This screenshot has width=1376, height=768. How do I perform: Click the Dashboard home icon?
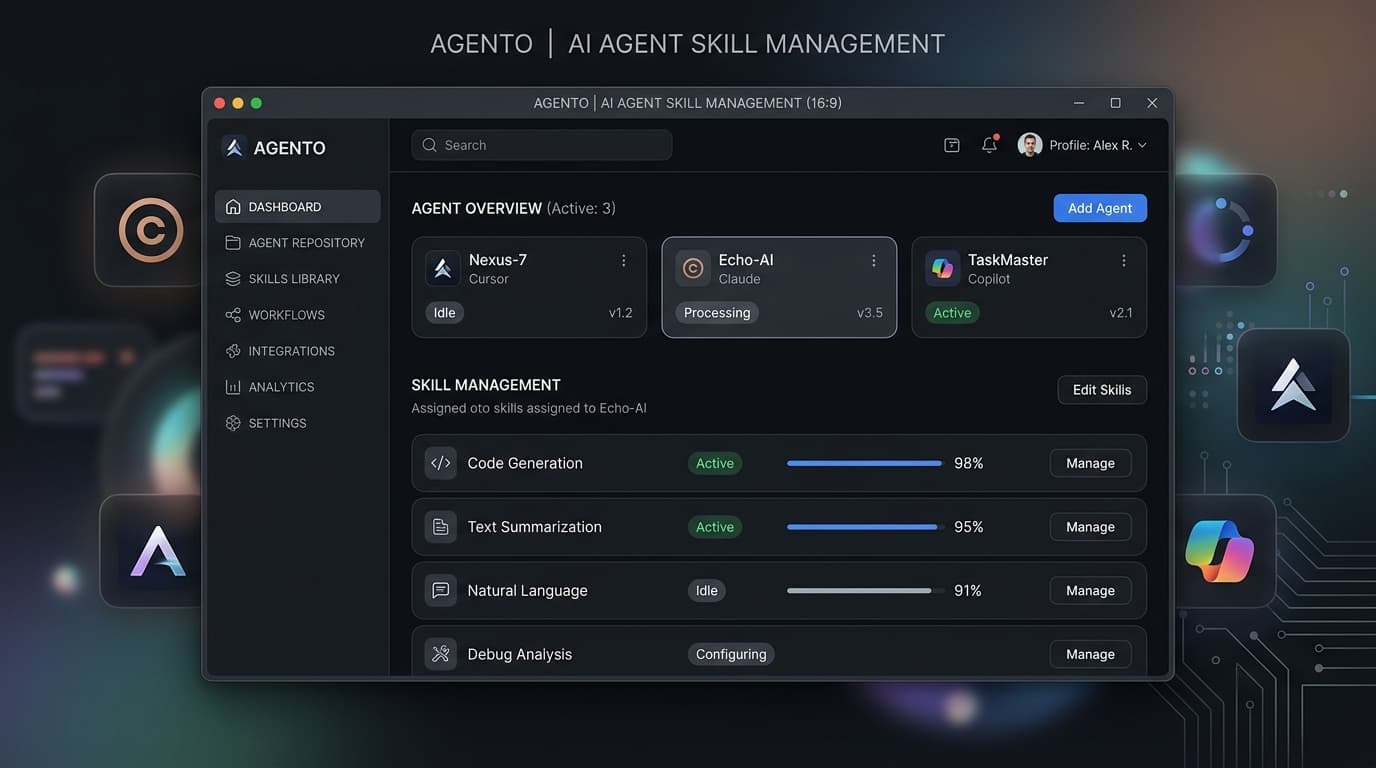click(233, 207)
